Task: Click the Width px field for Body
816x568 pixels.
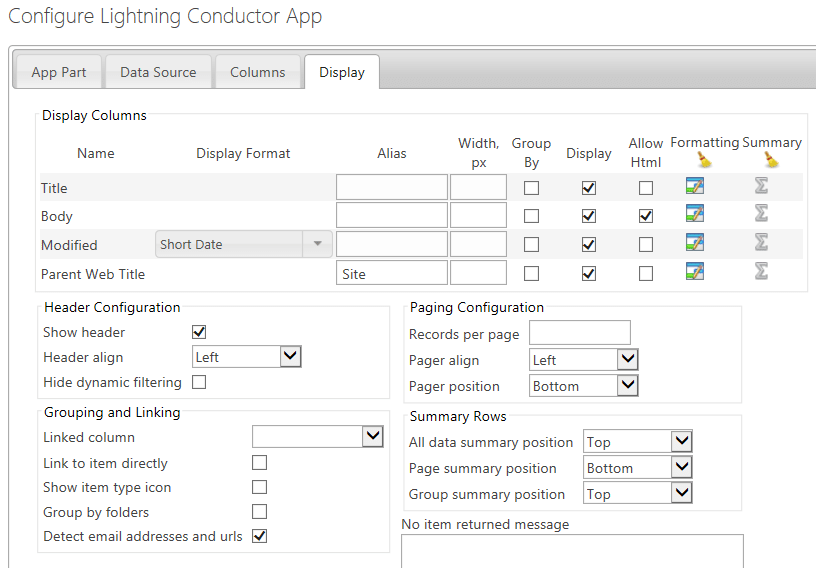Action: click(x=478, y=215)
